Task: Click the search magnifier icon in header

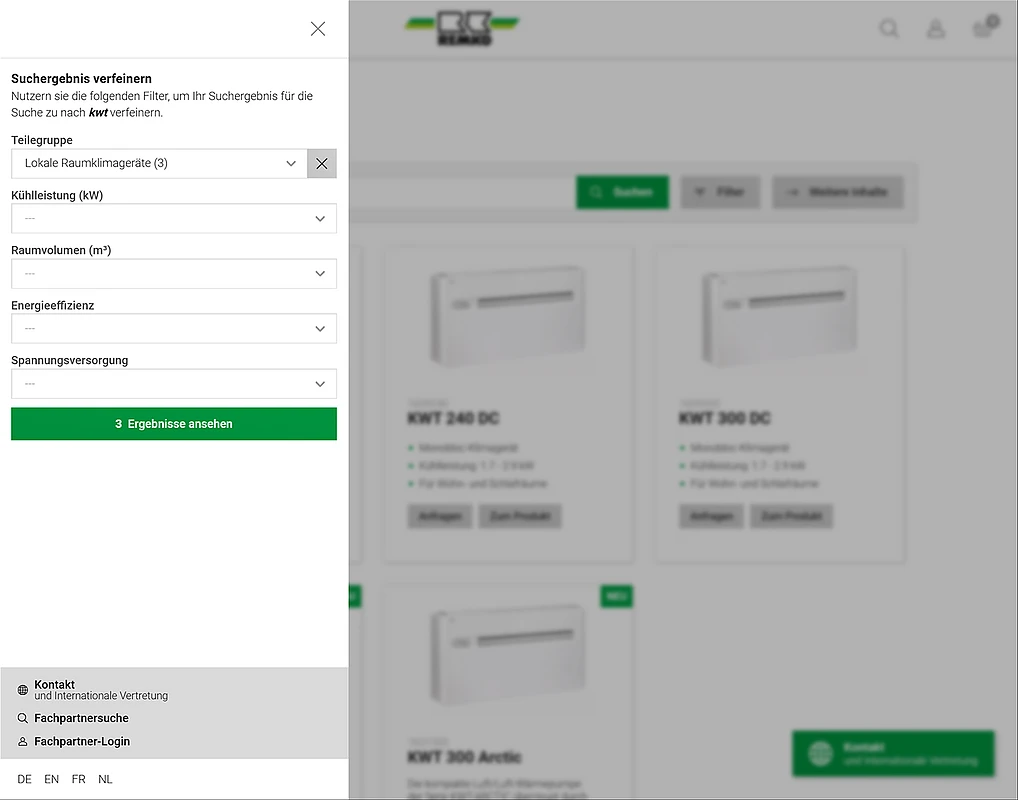Action: 888,29
